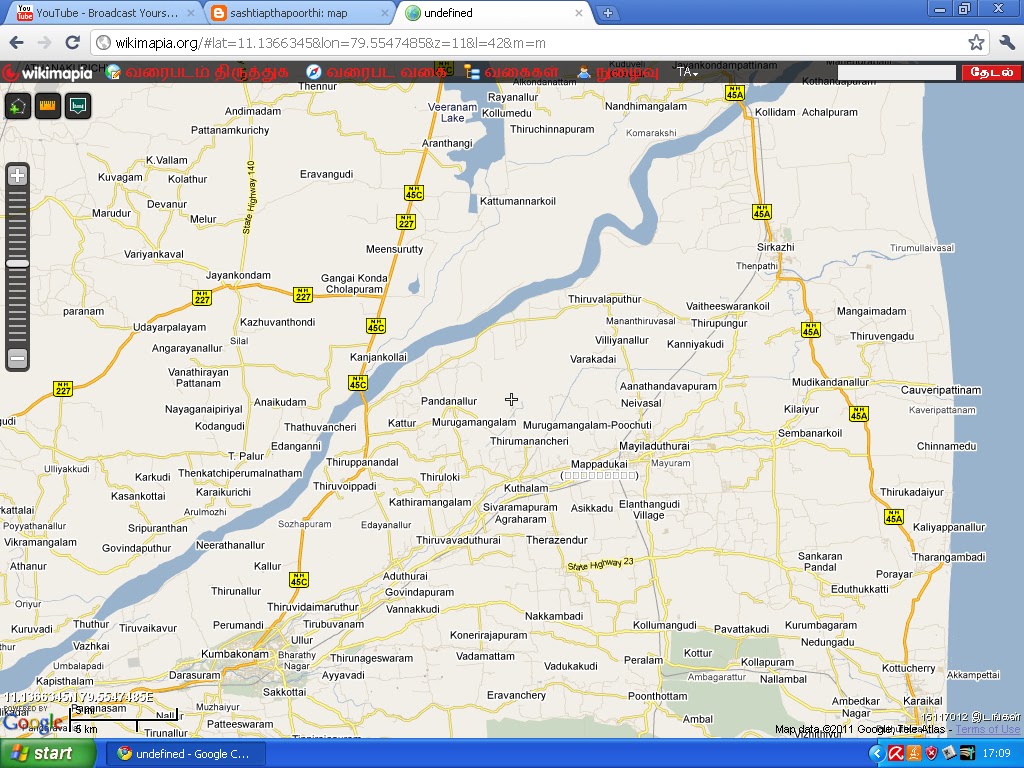
Task: Click the browser back arrow
Action: click(16, 43)
